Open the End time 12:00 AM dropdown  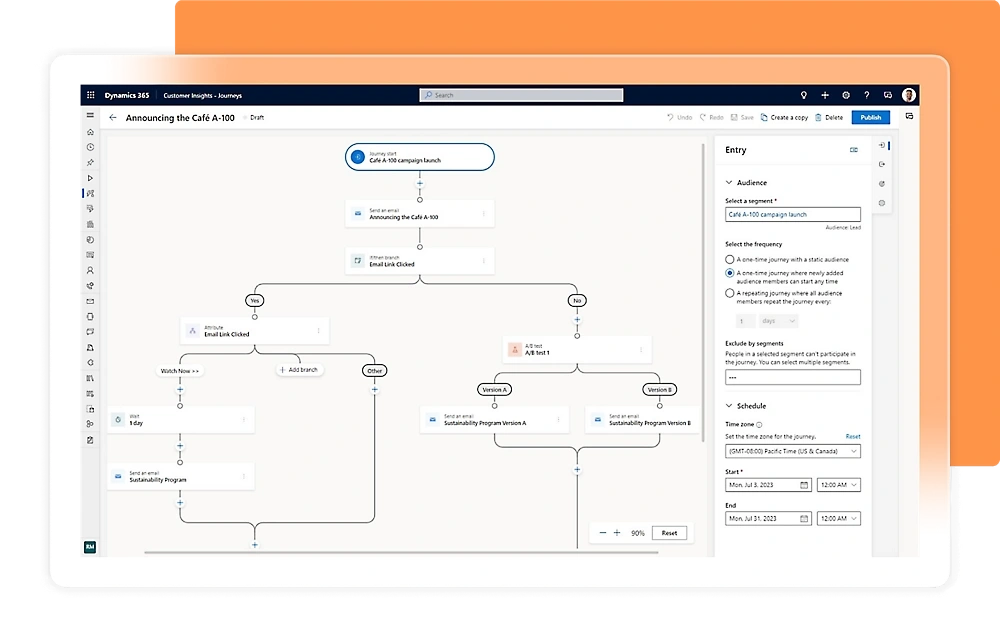point(838,518)
